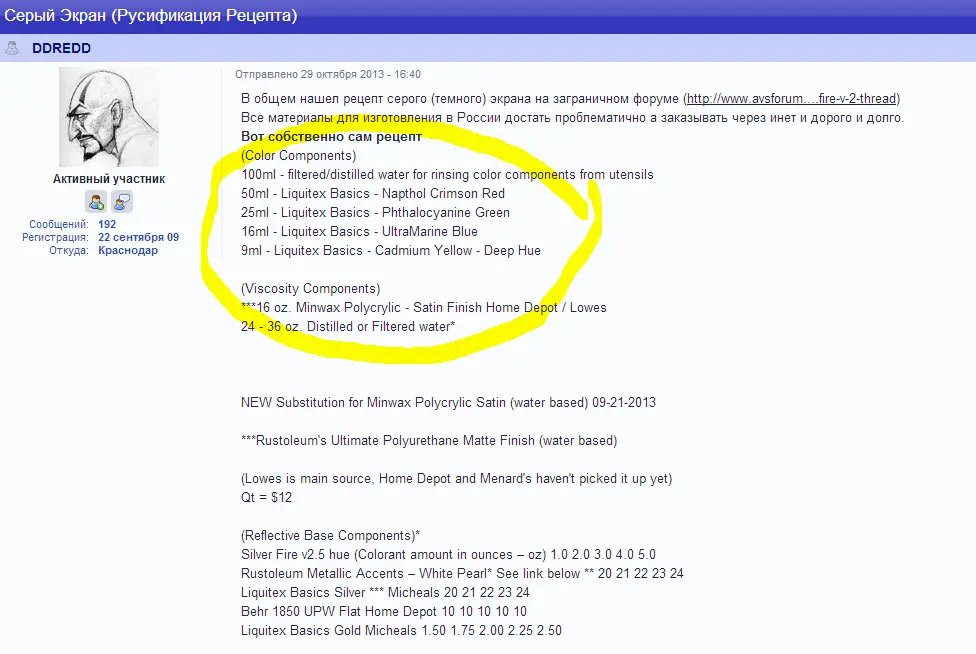Click the 'Активный участник' rank label
This screenshot has height=654, width=976.
click(x=109, y=179)
